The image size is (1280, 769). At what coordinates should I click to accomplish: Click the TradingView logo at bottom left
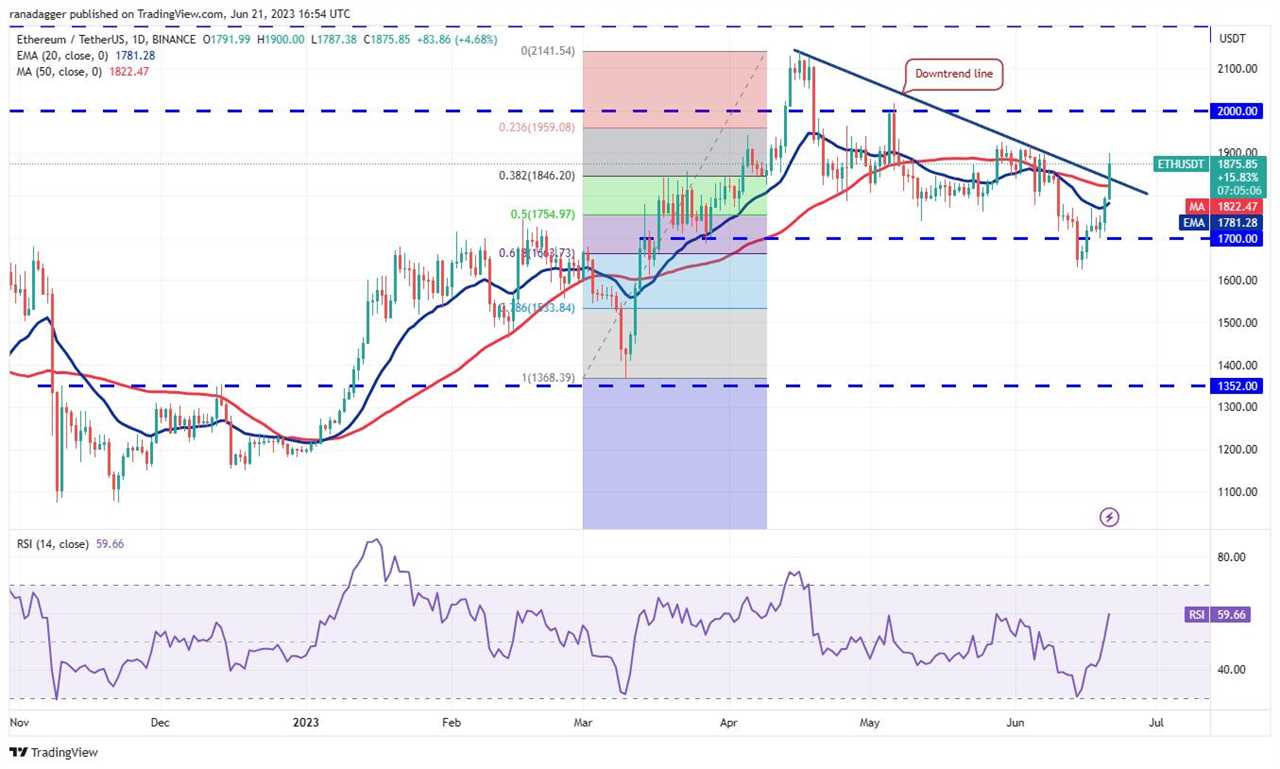coord(55,752)
